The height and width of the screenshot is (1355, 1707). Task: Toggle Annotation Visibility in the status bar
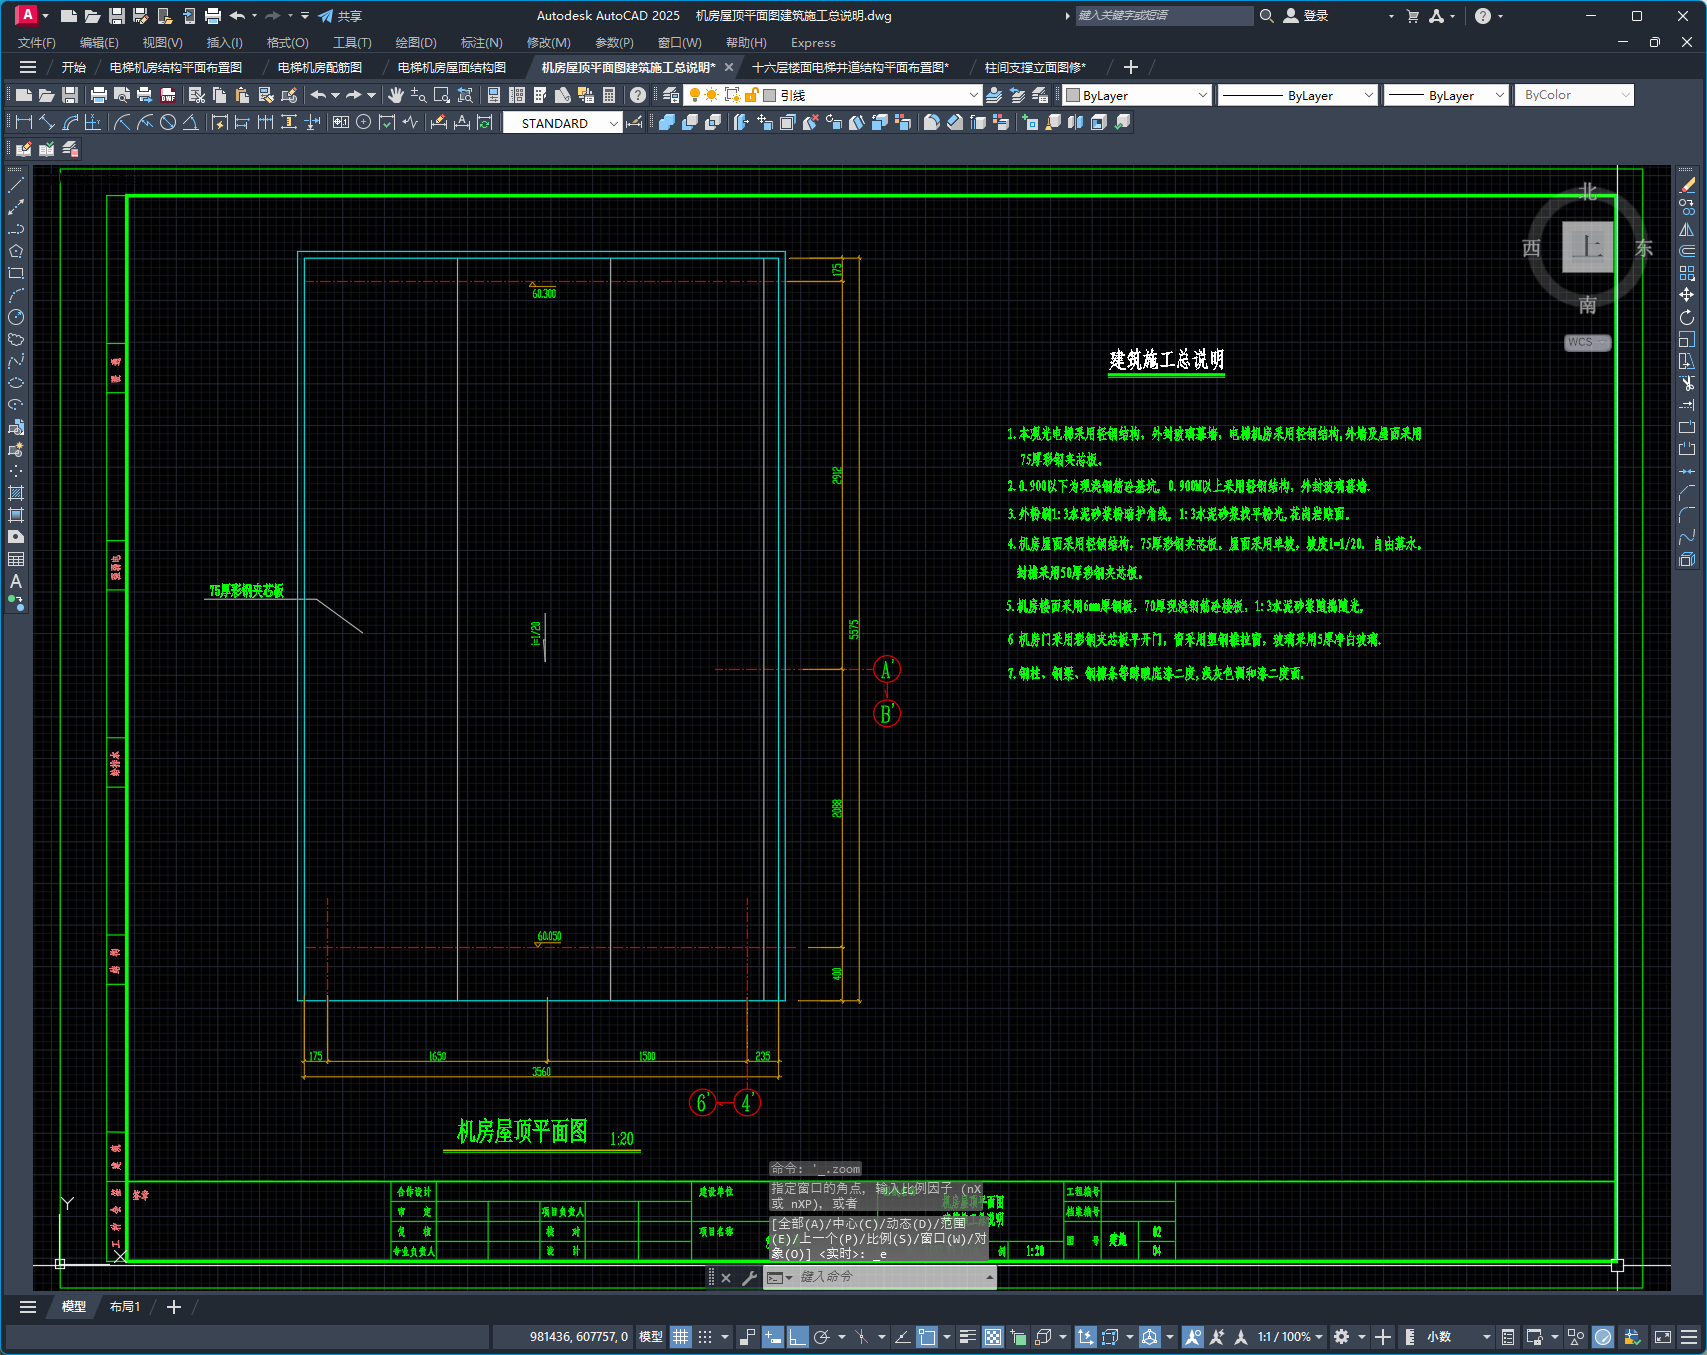pyautogui.click(x=1192, y=1337)
